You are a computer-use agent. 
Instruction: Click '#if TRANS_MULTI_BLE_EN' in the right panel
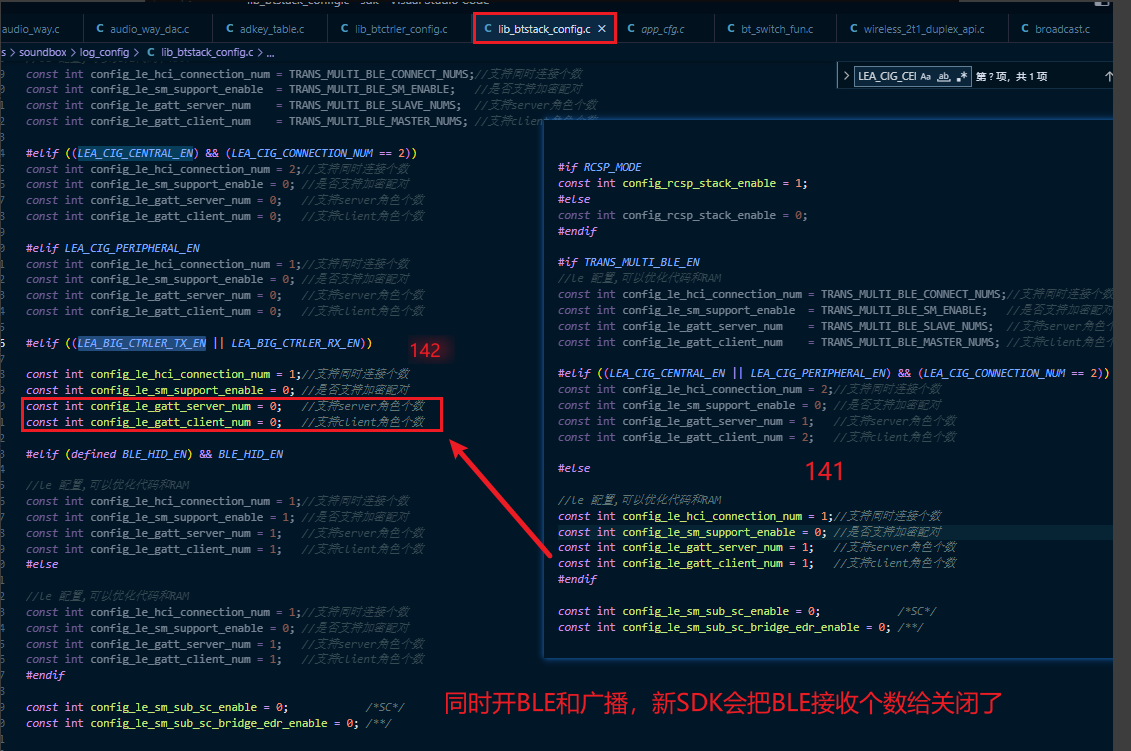pos(628,263)
